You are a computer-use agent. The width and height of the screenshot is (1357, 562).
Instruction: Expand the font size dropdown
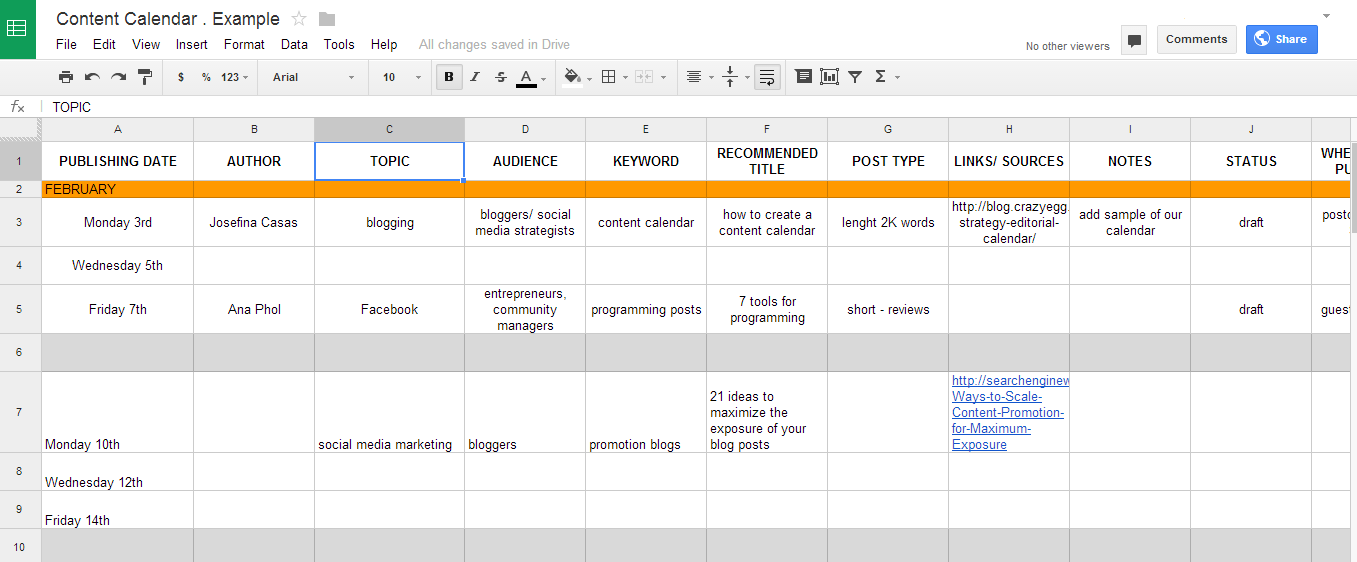(402, 77)
